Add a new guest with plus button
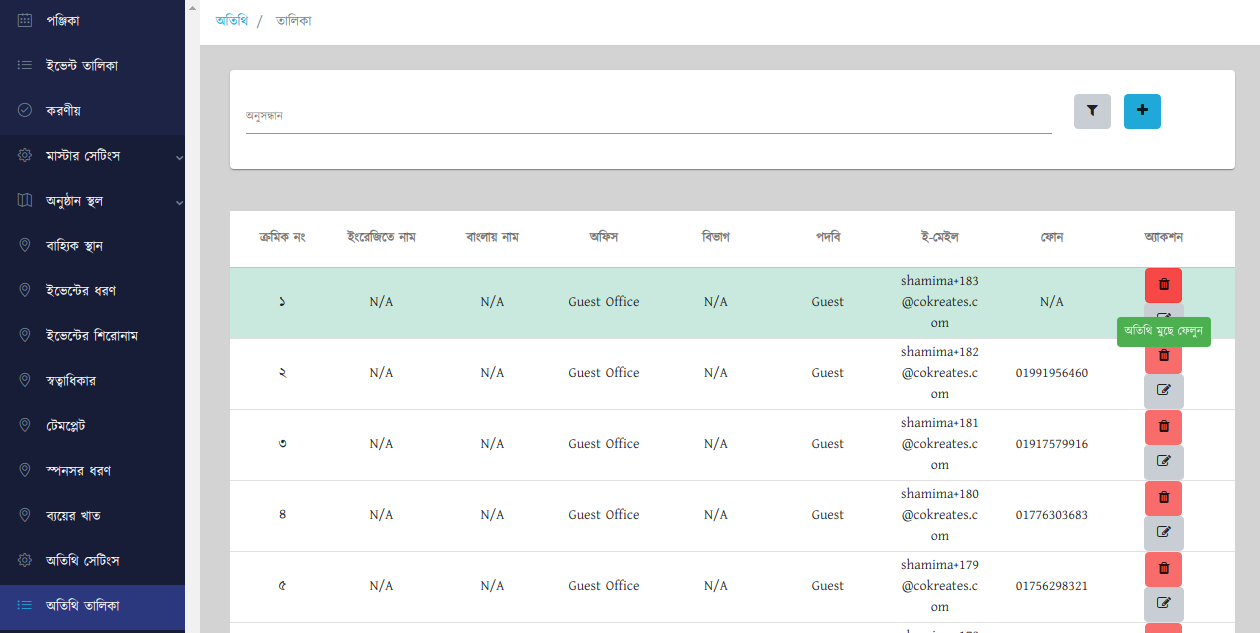1260x633 pixels. (1142, 111)
